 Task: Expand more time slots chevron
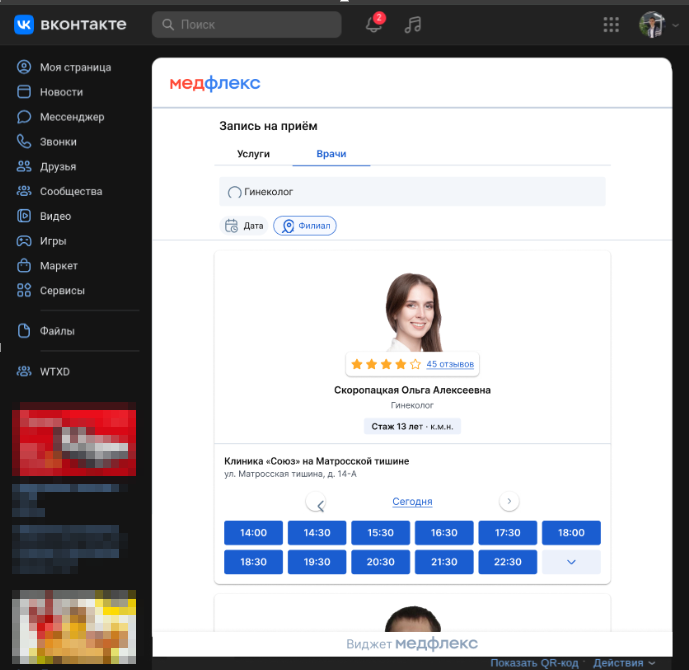(x=571, y=562)
